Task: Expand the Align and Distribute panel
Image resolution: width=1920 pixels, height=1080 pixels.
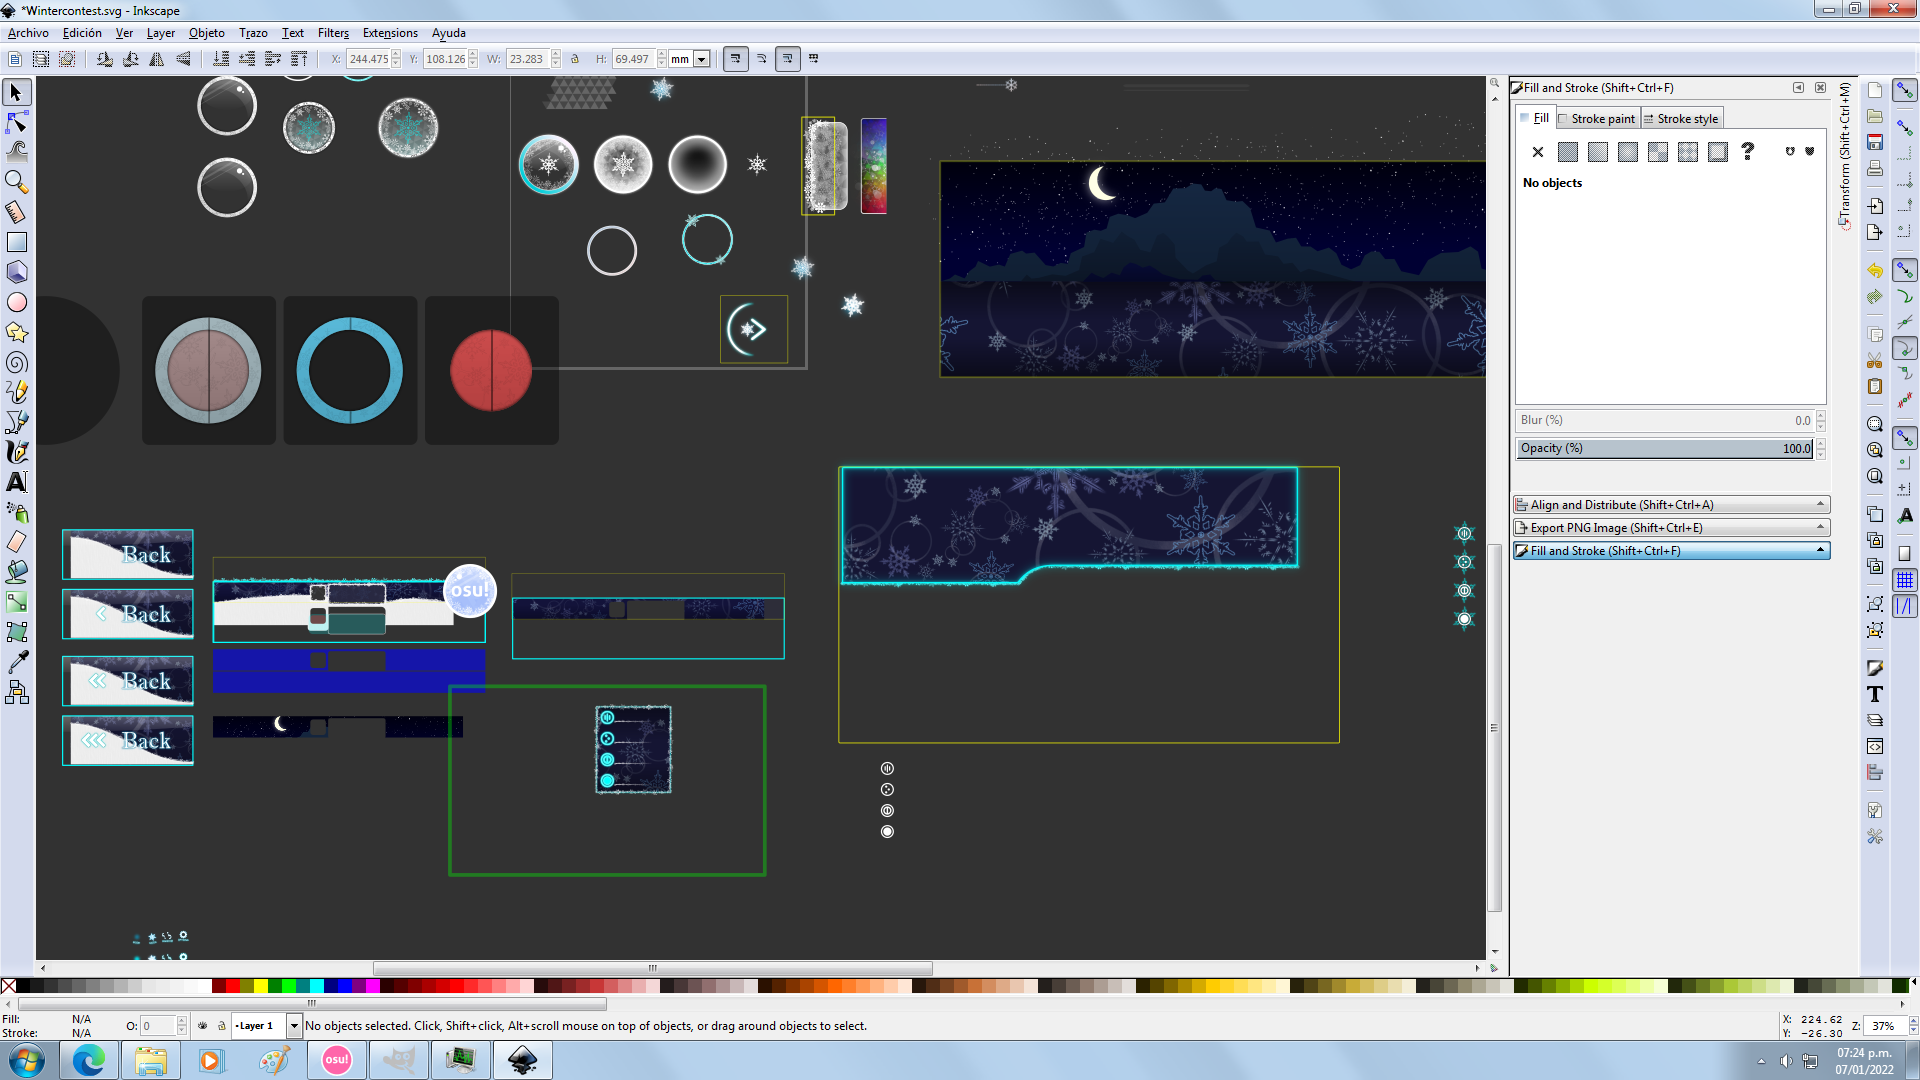Action: tap(1671, 505)
